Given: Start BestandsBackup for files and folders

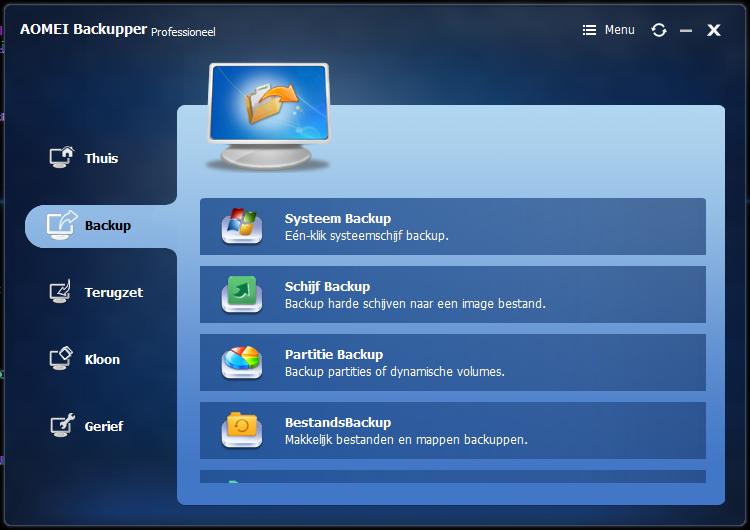Looking at the screenshot, I should (452, 430).
